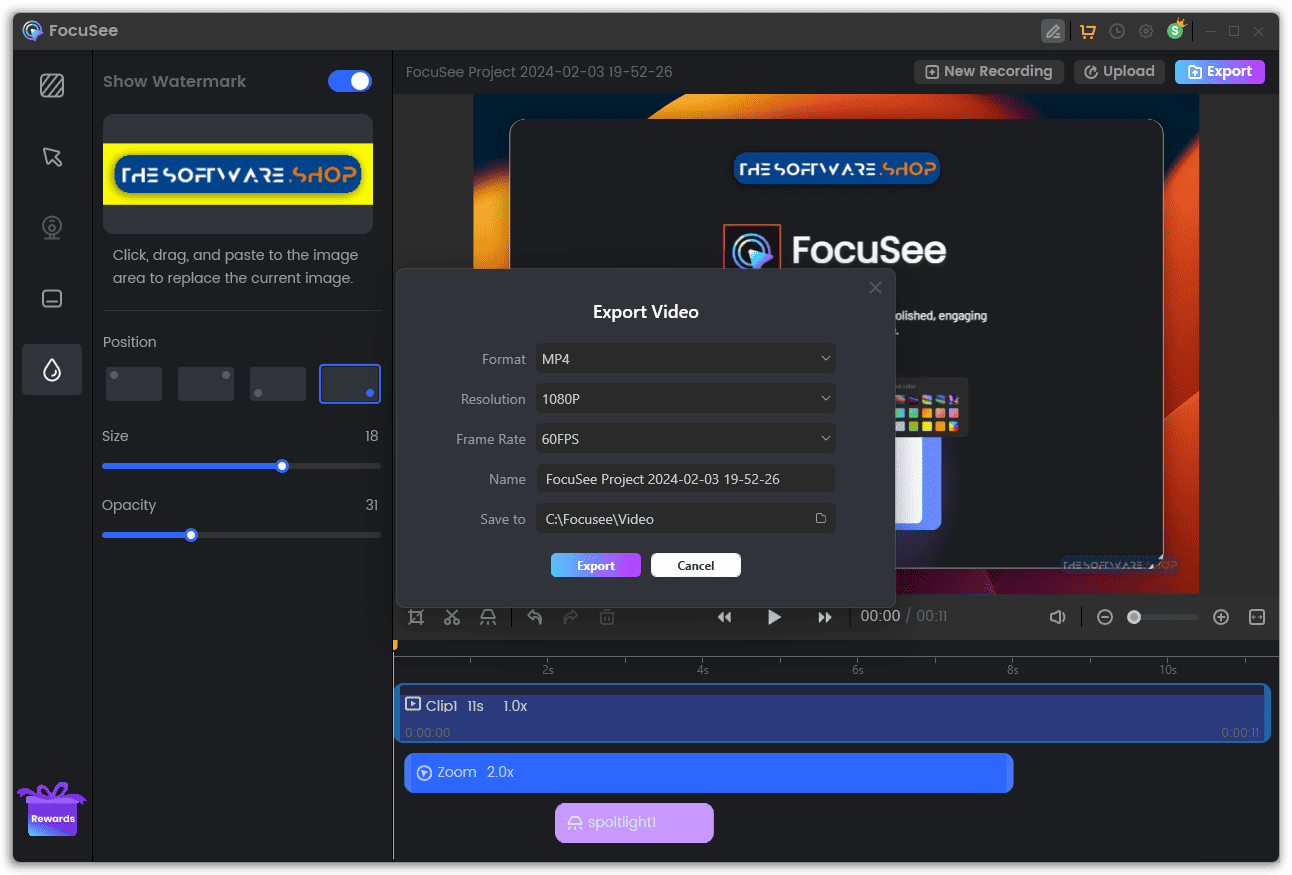
Task: Open the shopping cart icon
Action: coord(1087,31)
